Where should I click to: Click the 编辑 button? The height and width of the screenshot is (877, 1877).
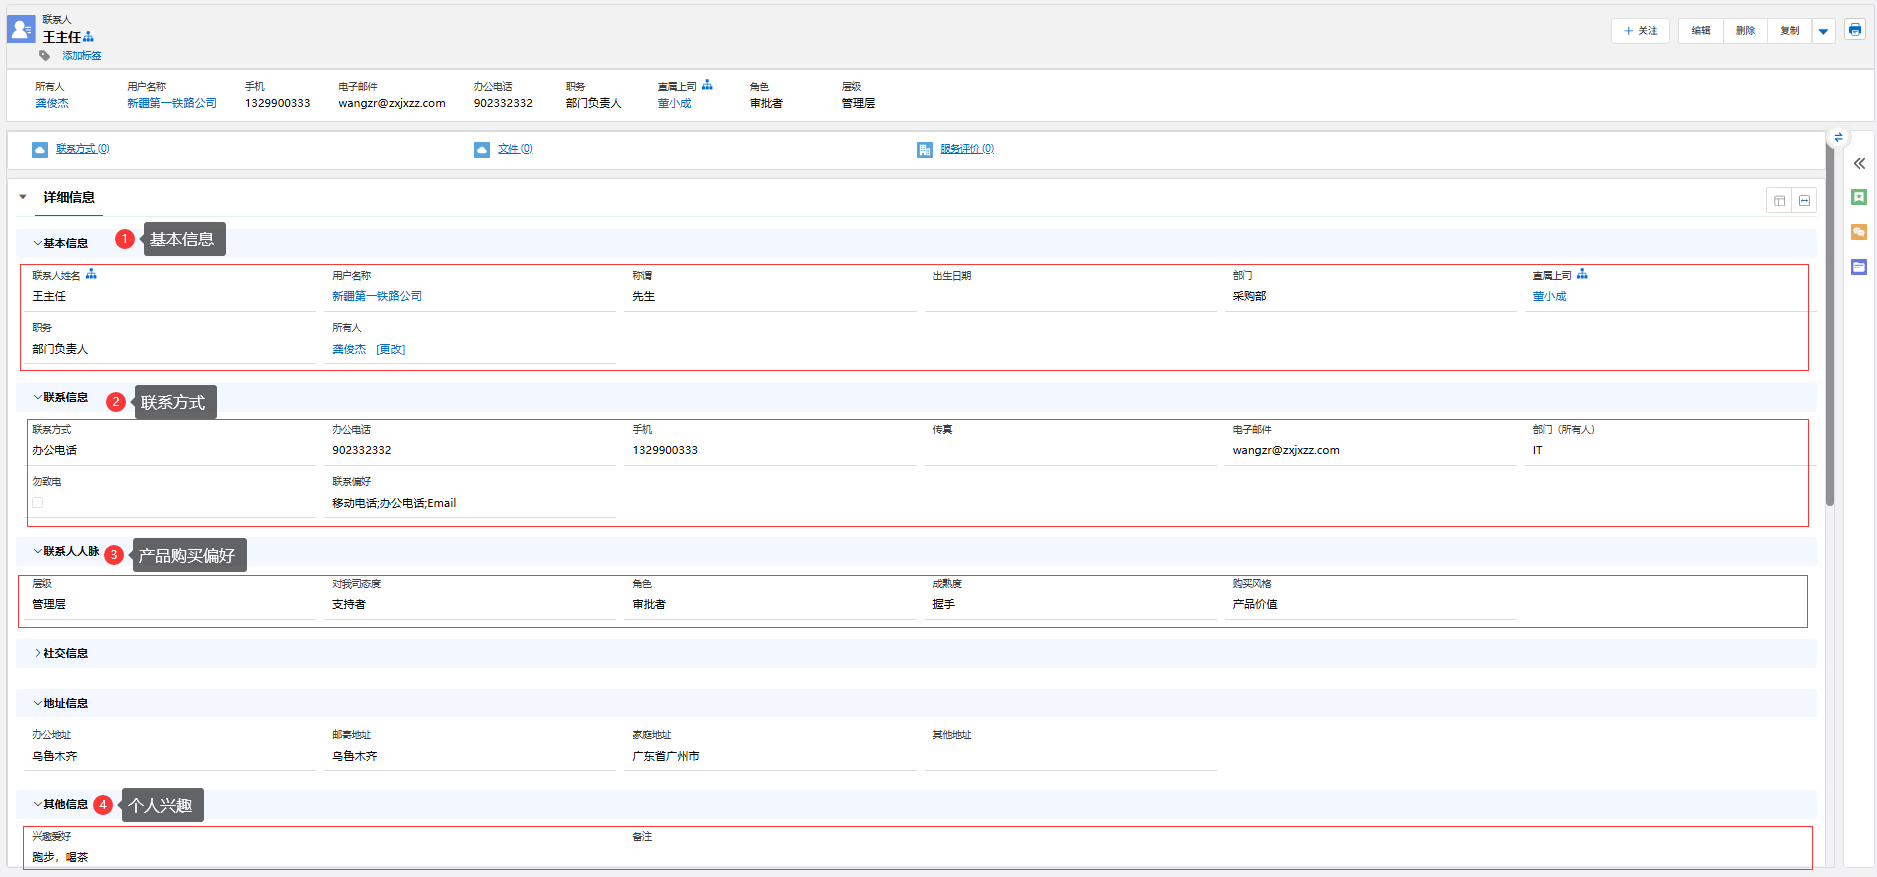(1700, 31)
